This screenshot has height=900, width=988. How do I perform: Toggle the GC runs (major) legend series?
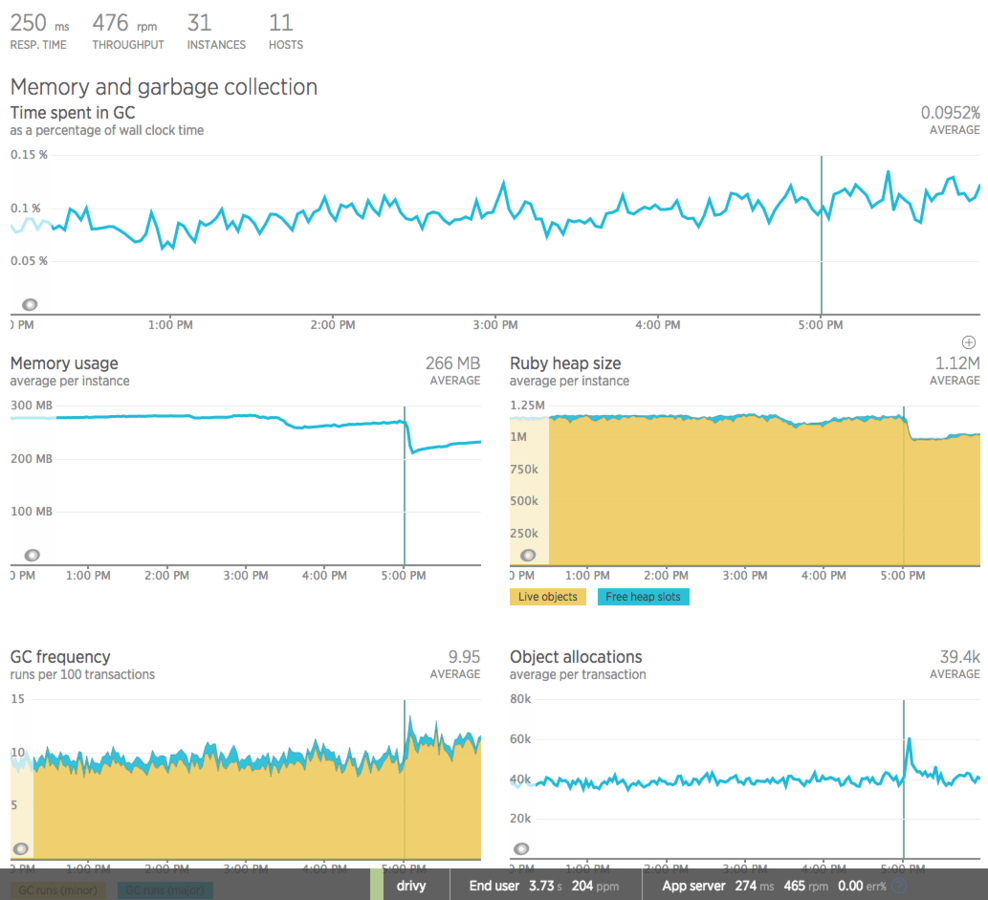[165, 891]
